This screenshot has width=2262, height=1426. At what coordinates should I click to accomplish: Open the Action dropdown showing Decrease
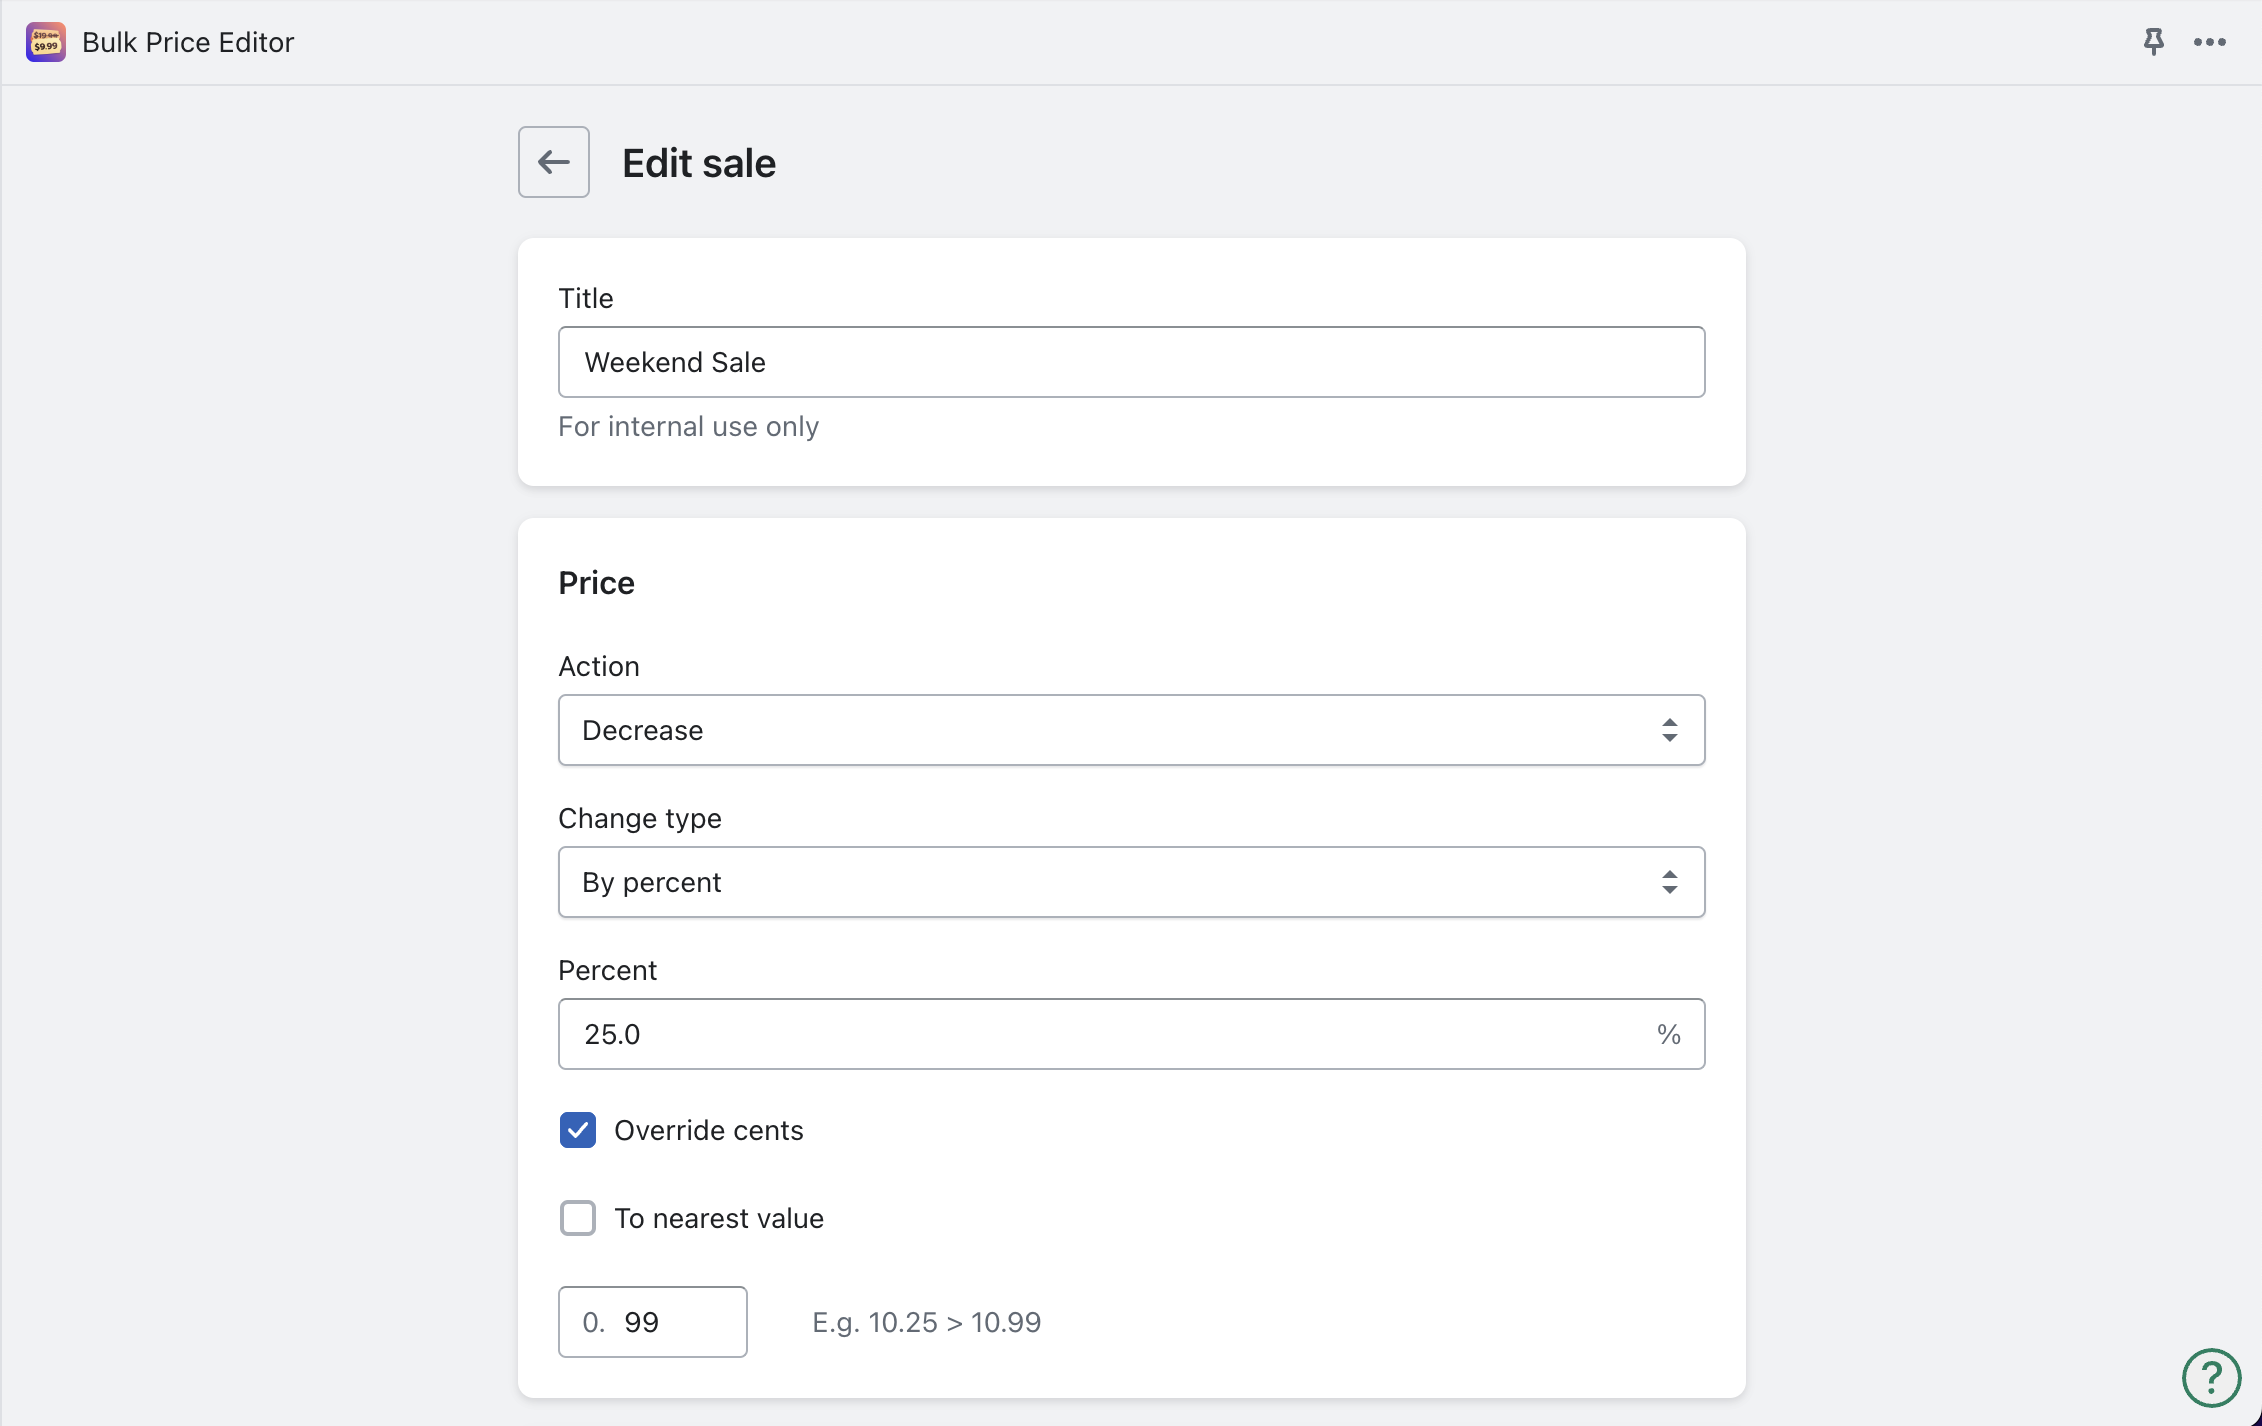click(1100, 730)
